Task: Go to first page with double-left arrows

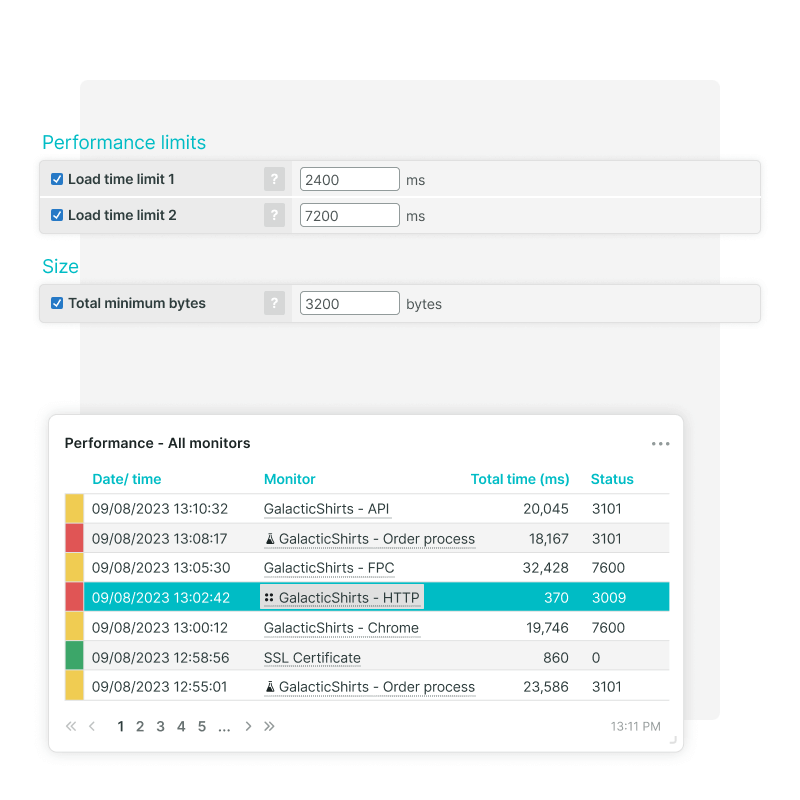Action: 71,726
